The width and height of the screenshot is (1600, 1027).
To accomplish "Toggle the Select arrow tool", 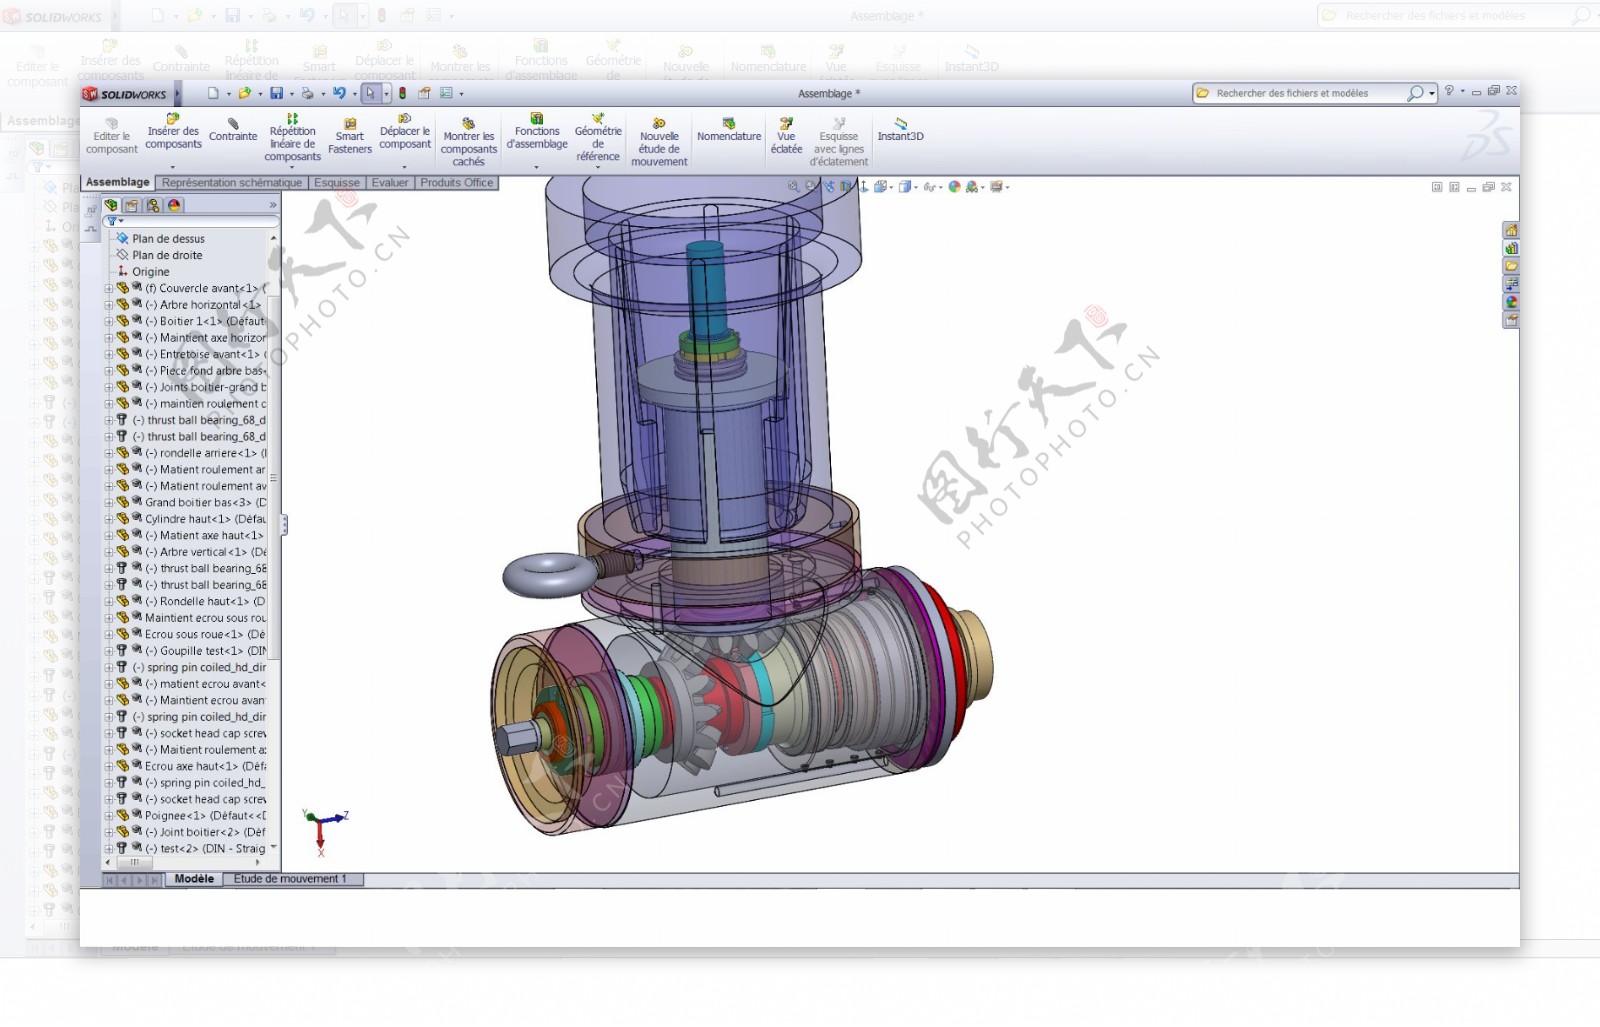I will tap(370, 93).
